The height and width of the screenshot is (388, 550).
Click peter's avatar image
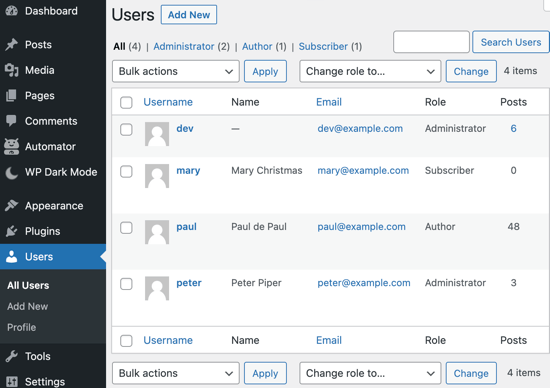pyautogui.click(x=157, y=288)
